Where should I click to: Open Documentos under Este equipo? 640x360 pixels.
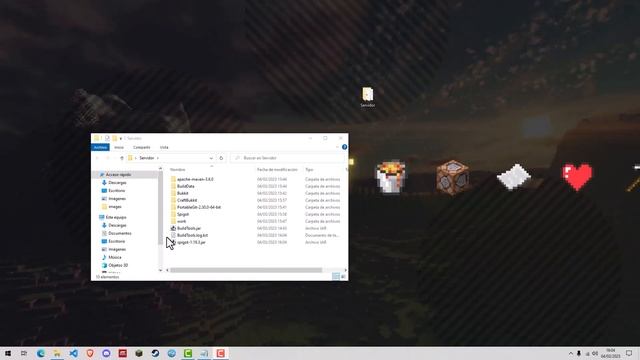point(120,233)
